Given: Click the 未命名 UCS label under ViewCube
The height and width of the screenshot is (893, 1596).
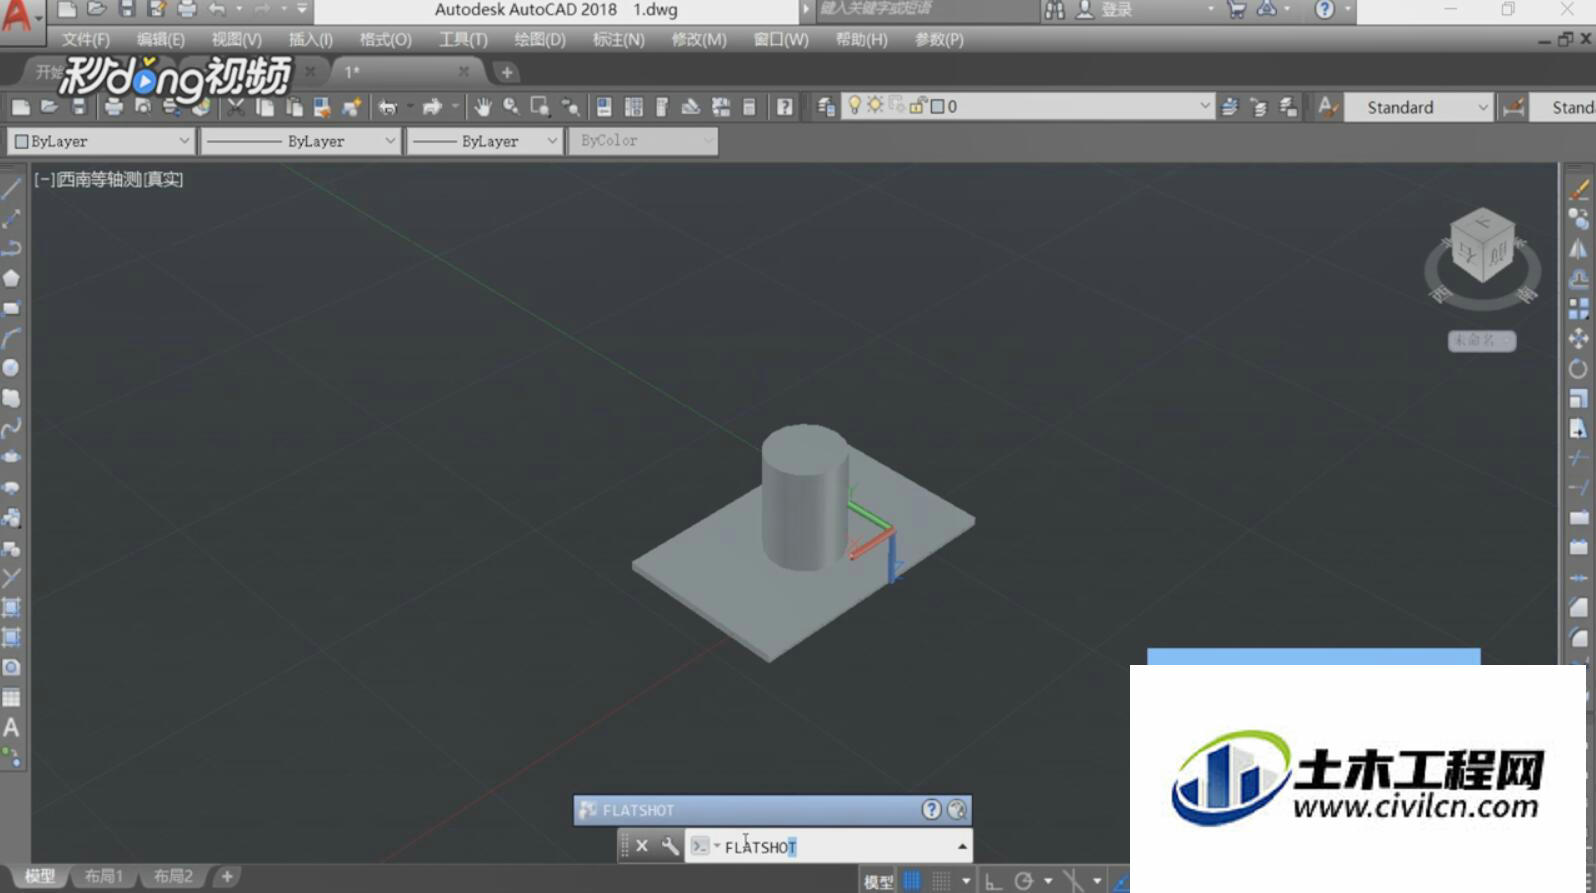Looking at the screenshot, I should pyautogui.click(x=1482, y=341).
